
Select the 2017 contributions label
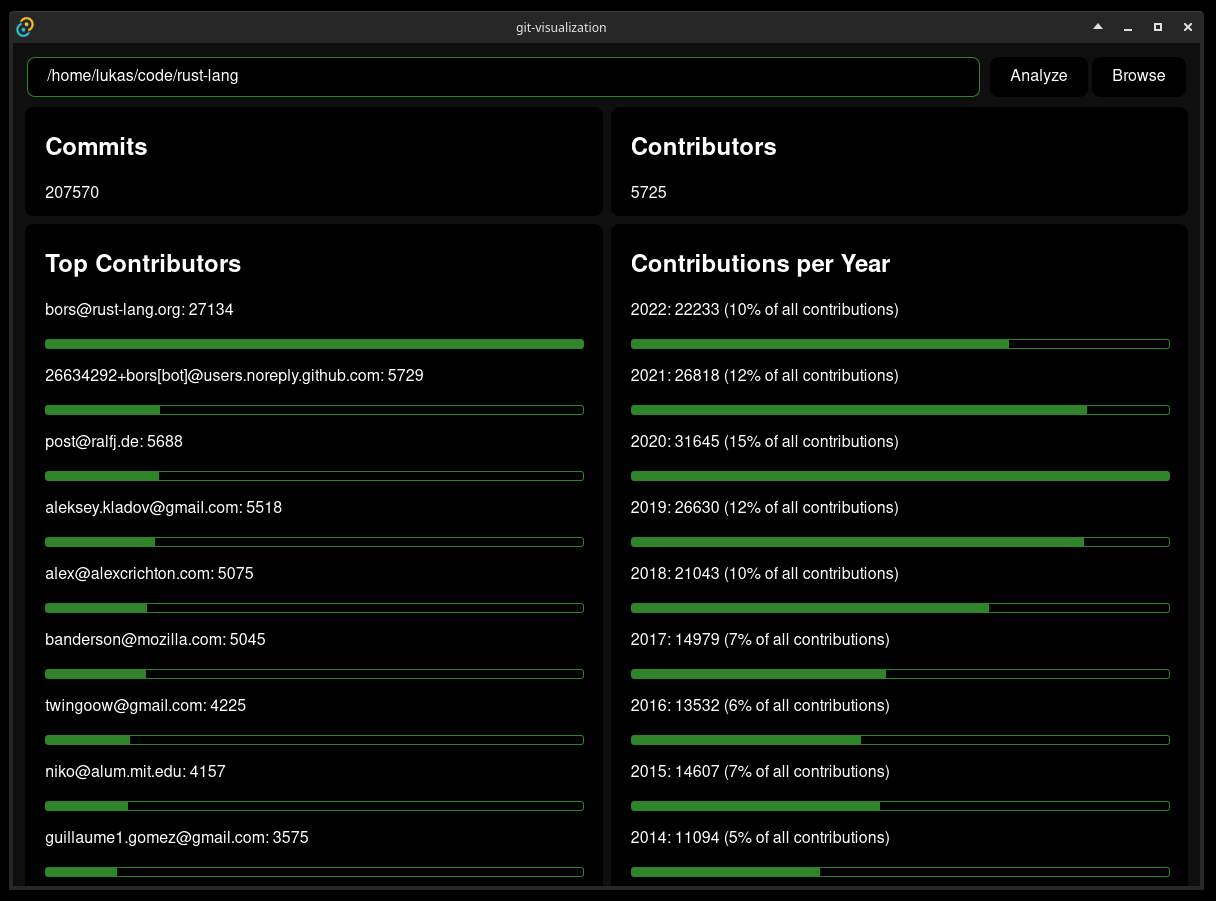pyautogui.click(x=759, y=639)
